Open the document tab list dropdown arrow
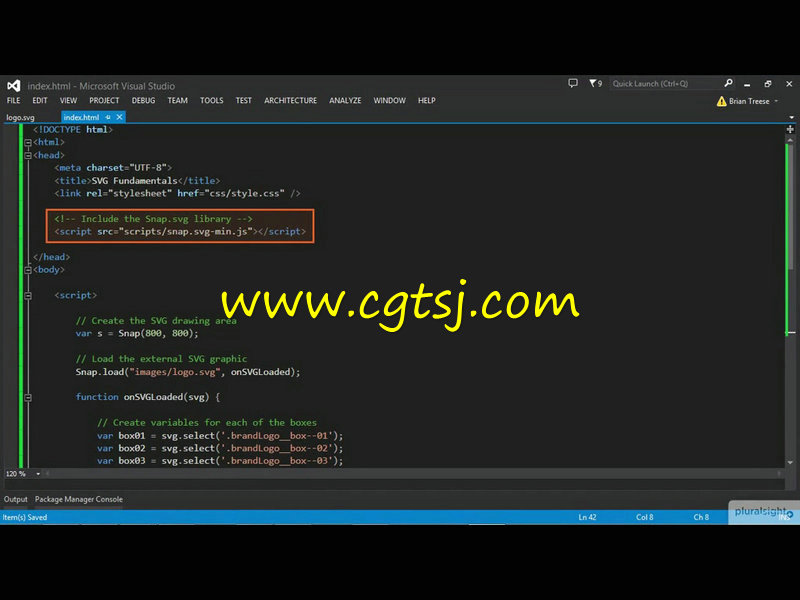Viewport: 800px width, 600px height. 791,118
